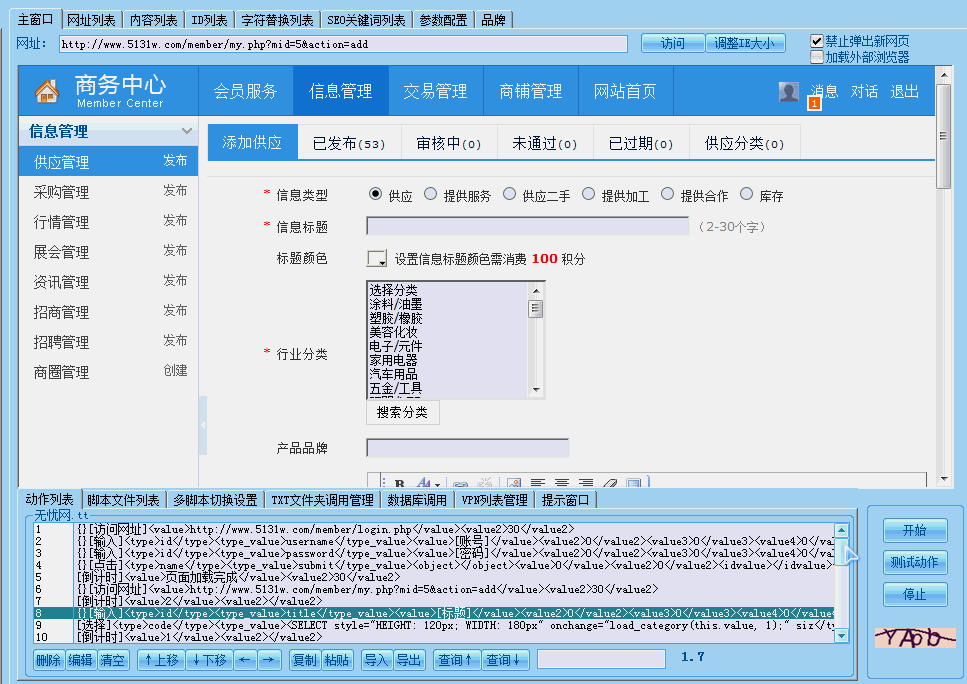Select the 提供服务 radio button

click(x=430, y=195)
